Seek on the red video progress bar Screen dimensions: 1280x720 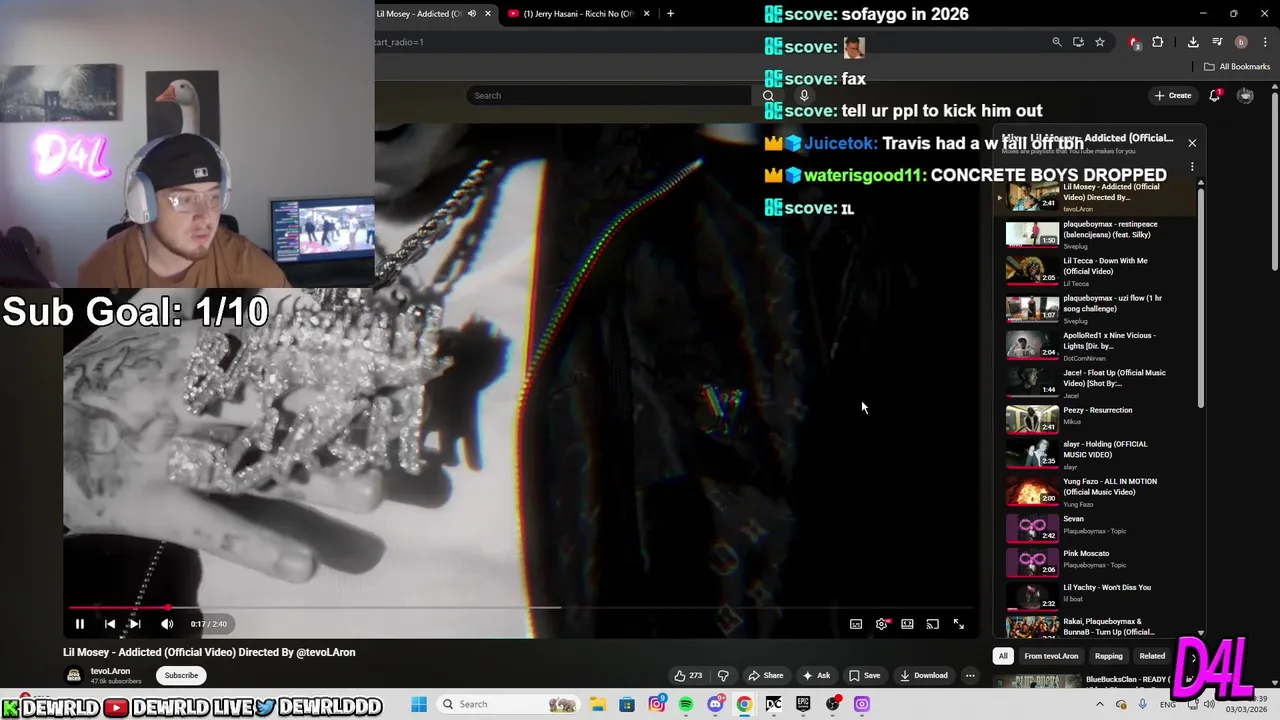click(x=523, y=607)
